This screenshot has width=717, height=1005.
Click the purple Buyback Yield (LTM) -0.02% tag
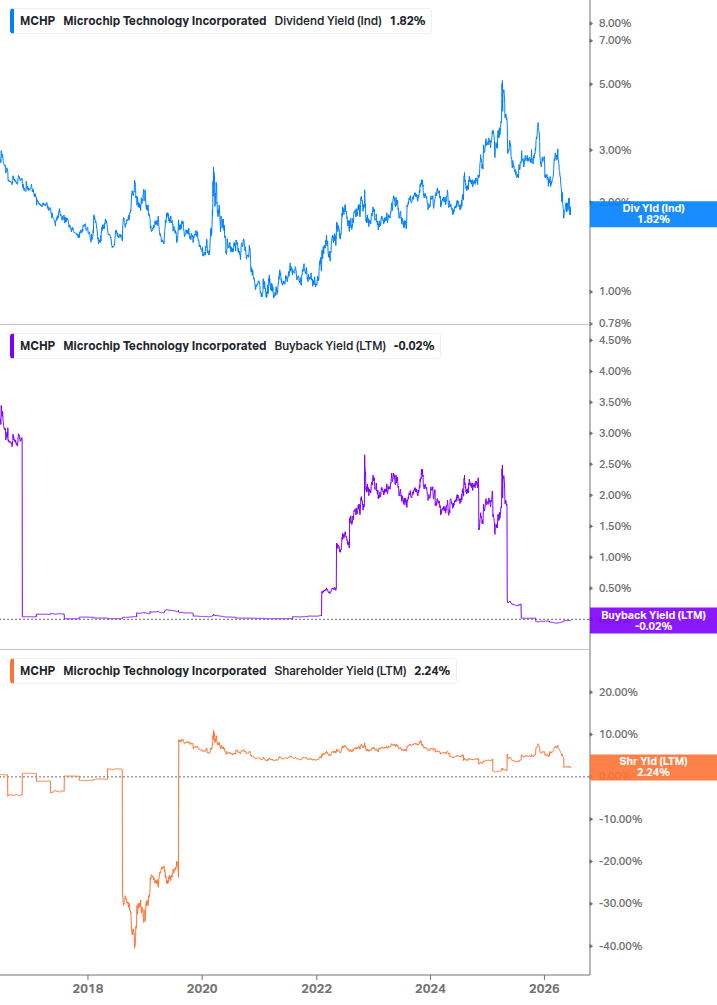653,620
